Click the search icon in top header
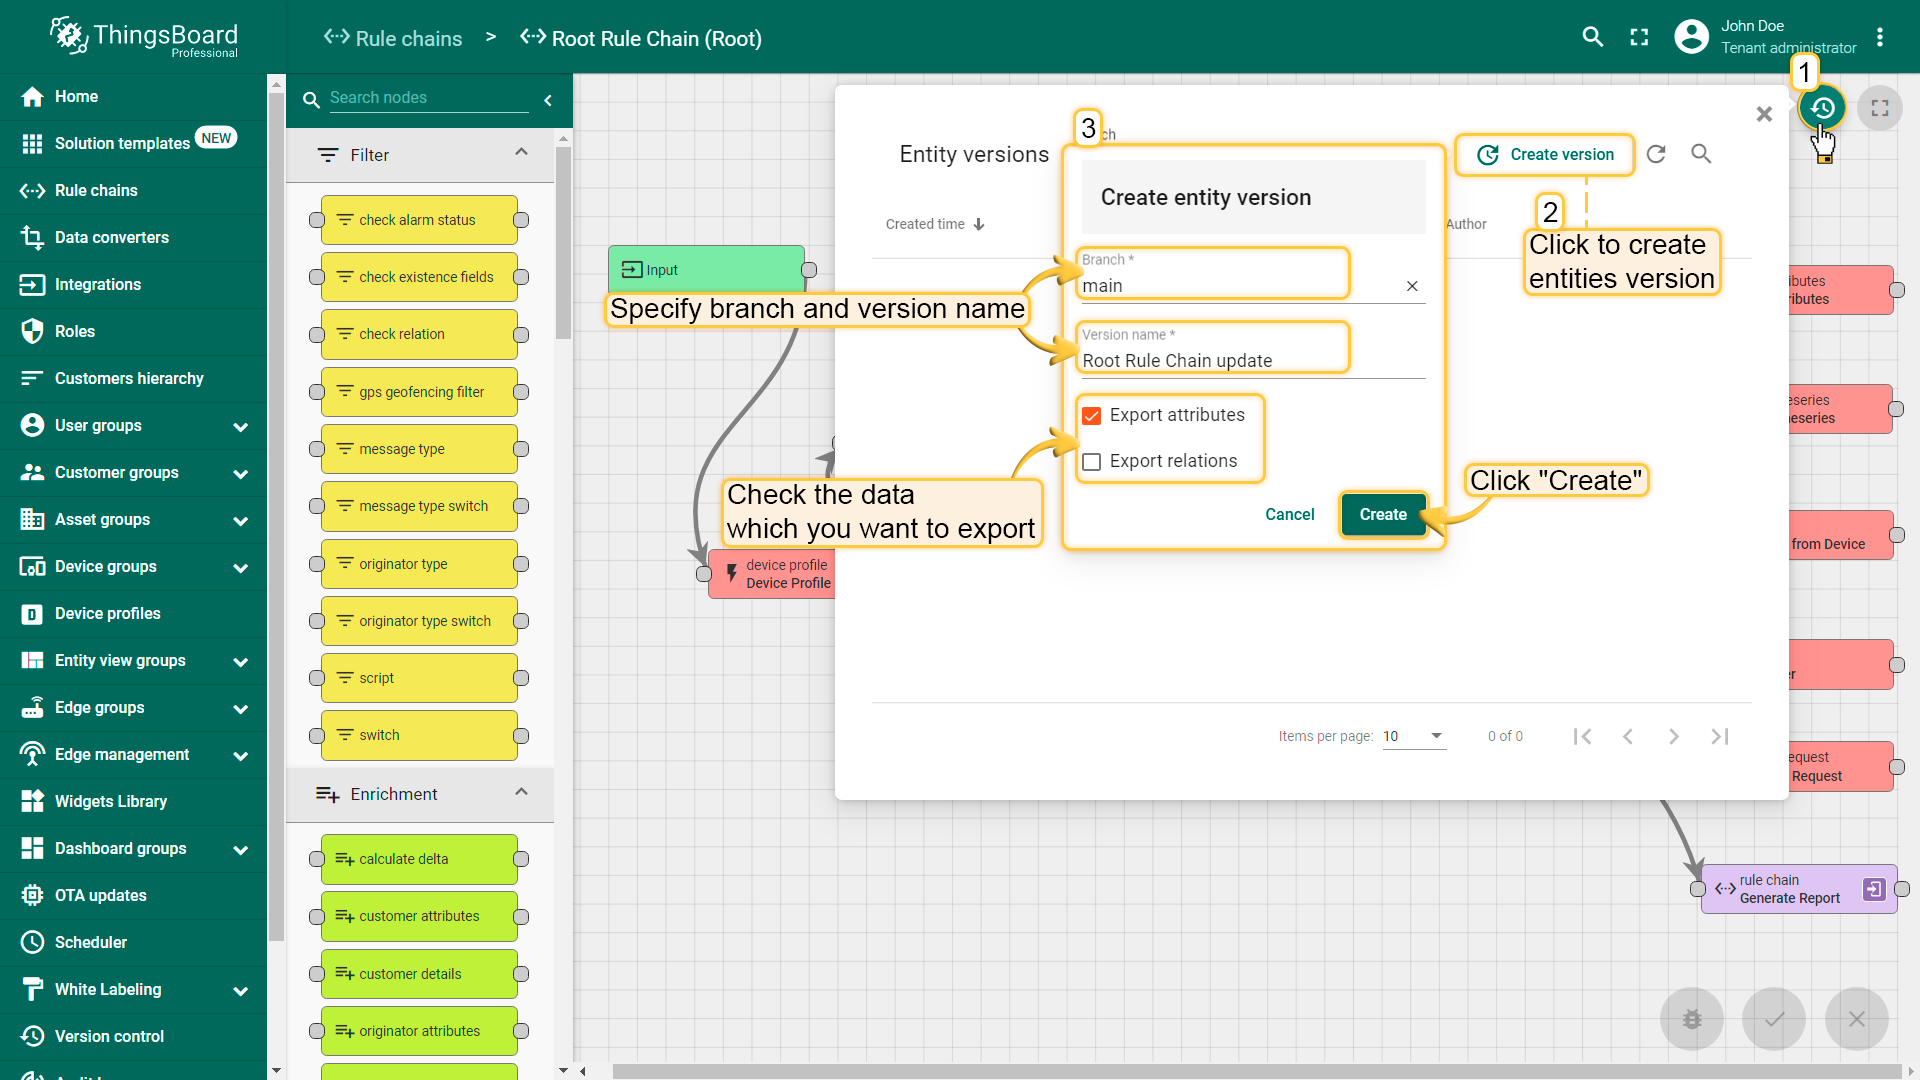Screen dimensions: 1920x1080 pyautogui.click(x=1593, y=37)
